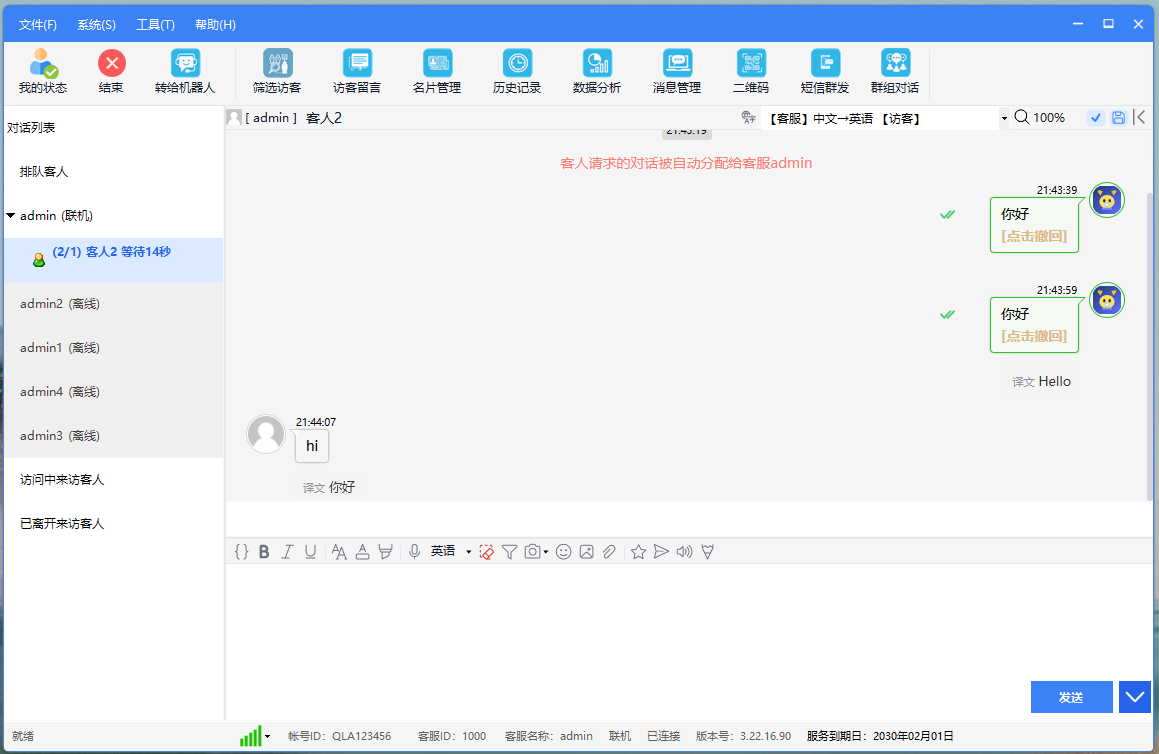Select conversation 客人2 等待14秒

114,259
